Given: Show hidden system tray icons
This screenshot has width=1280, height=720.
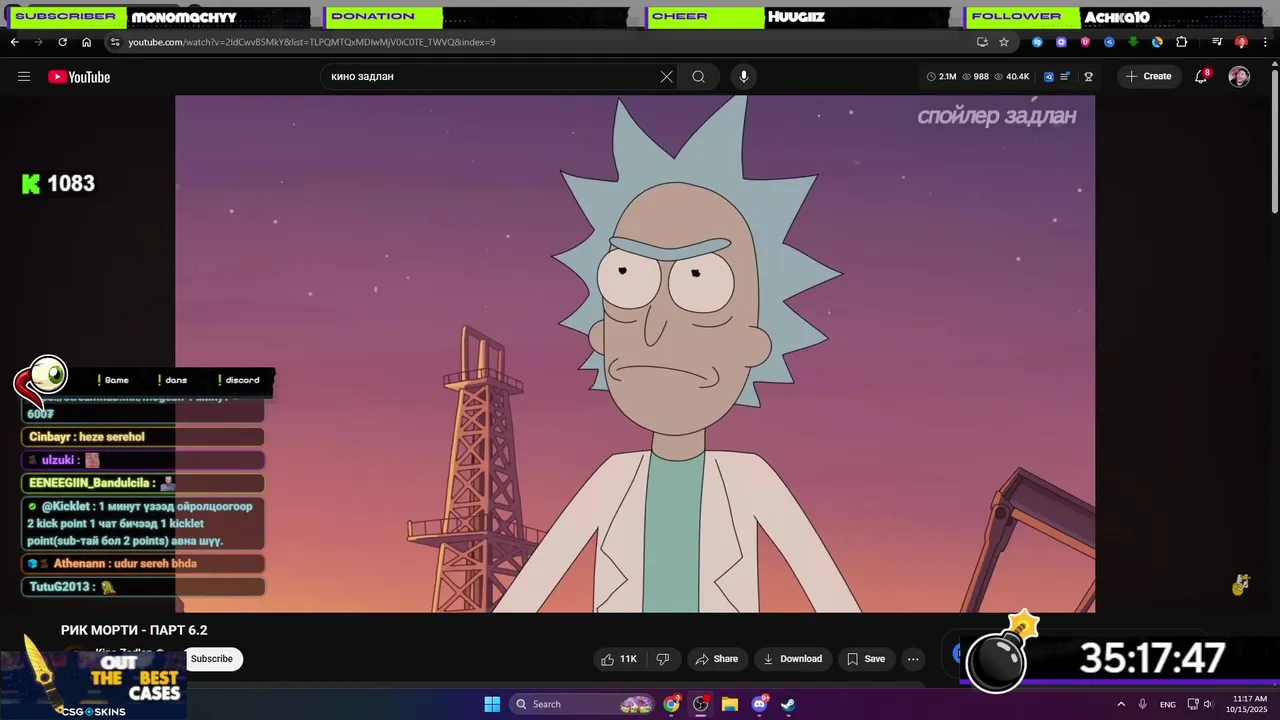Looking at the screenshot, I should click(x=1121, y=704).
